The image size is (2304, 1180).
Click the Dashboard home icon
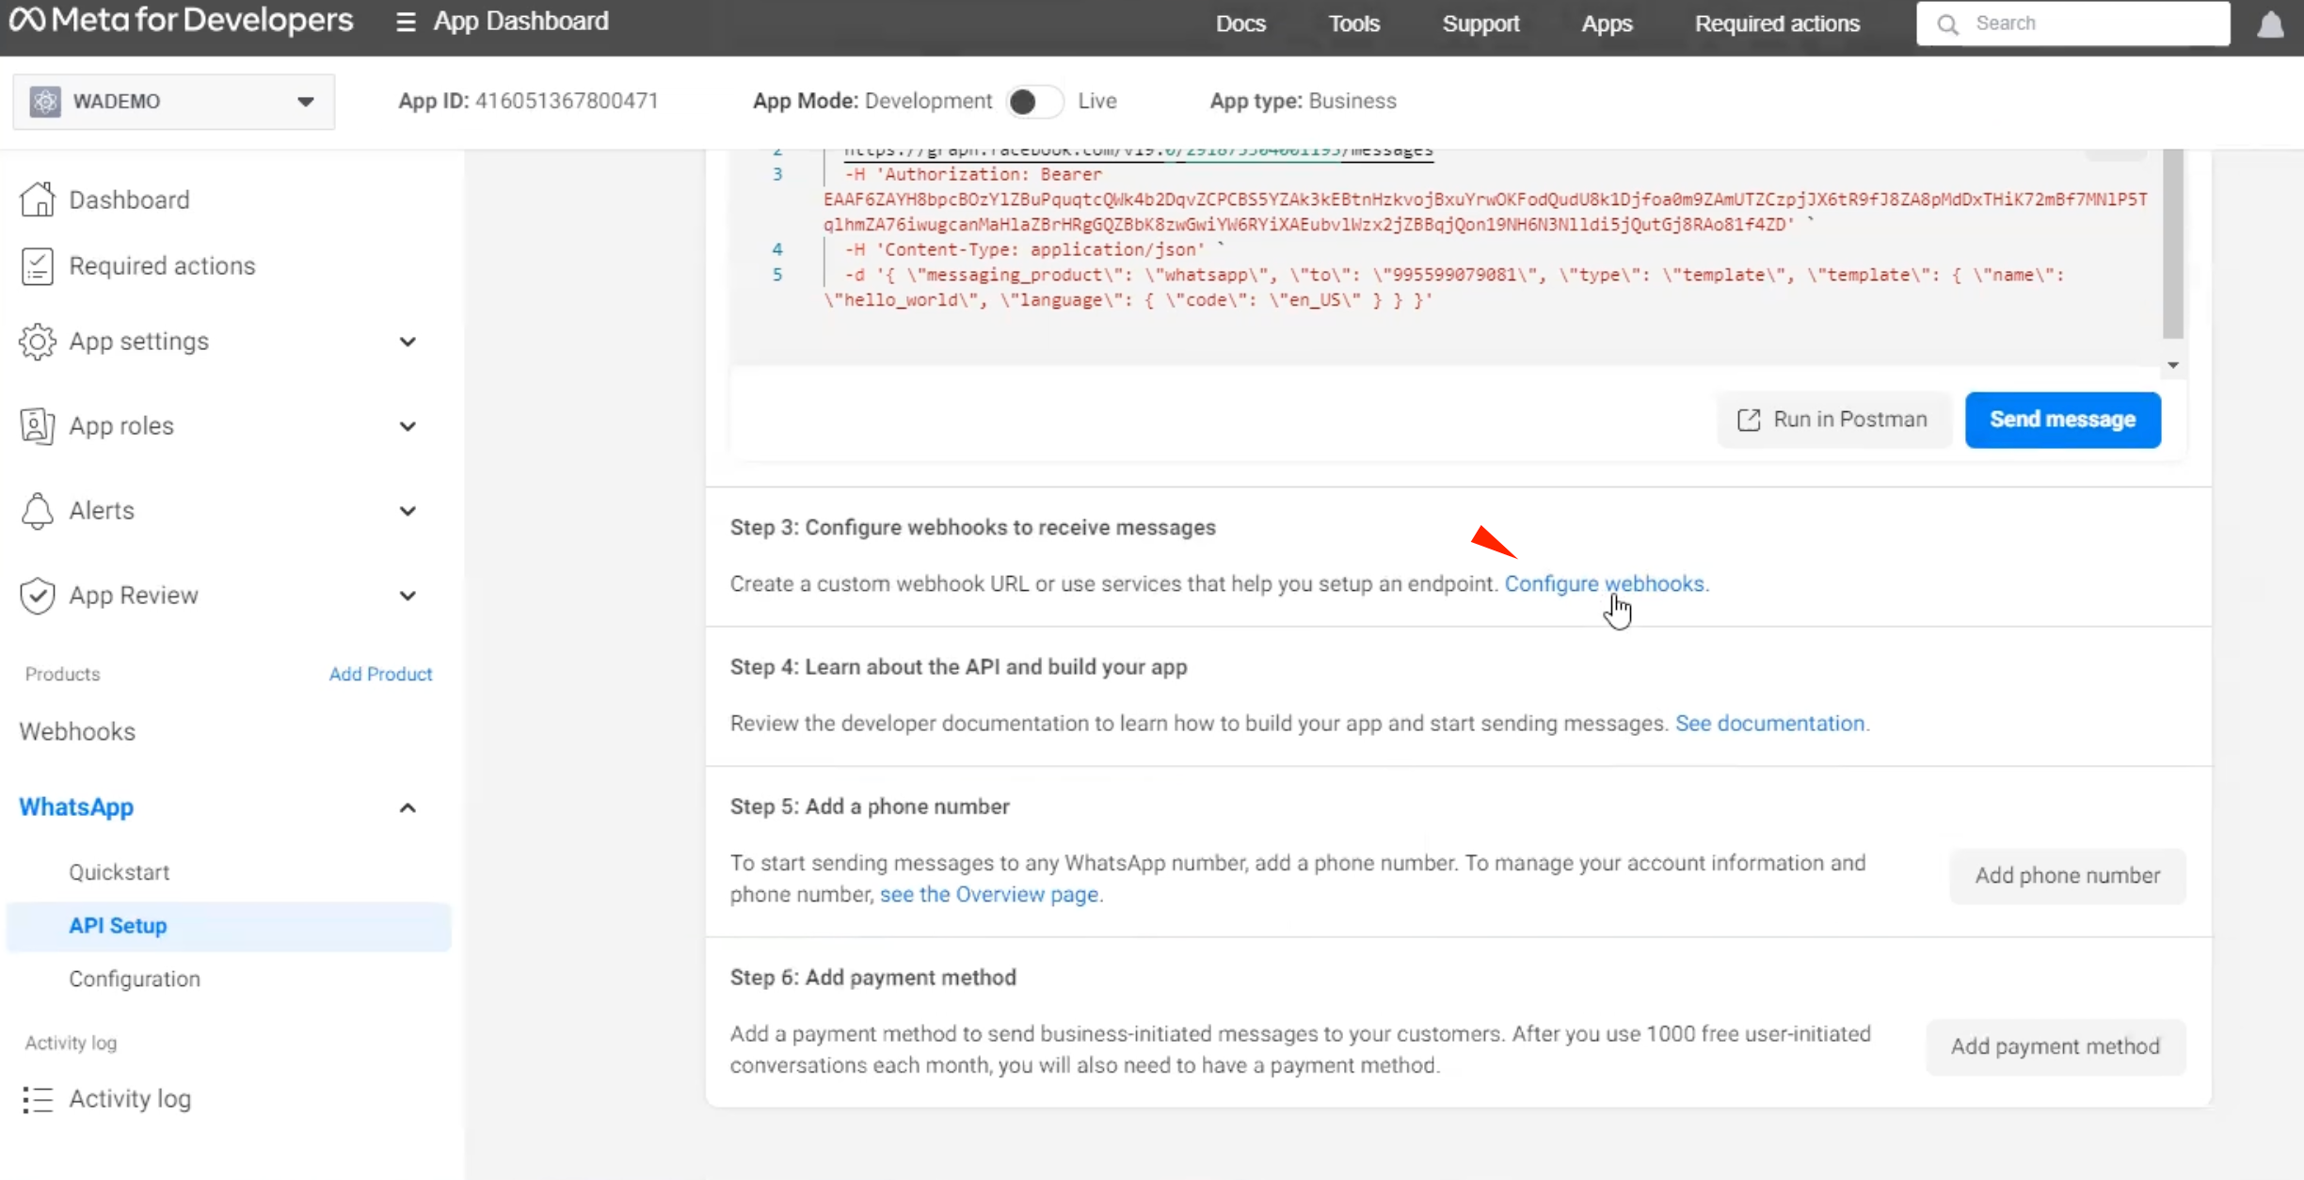pyautogui.click(x=37, y=200)
